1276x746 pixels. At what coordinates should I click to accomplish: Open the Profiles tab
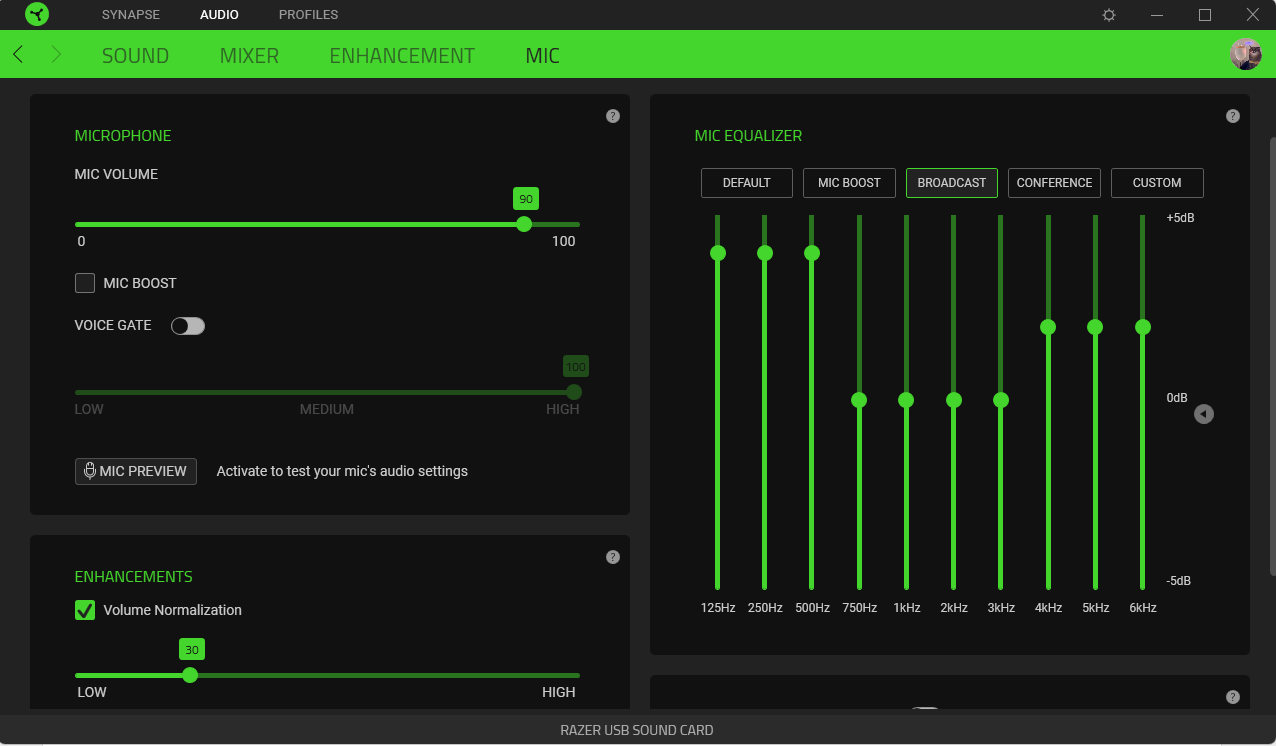pyautogui.click(x=308, y=15)
